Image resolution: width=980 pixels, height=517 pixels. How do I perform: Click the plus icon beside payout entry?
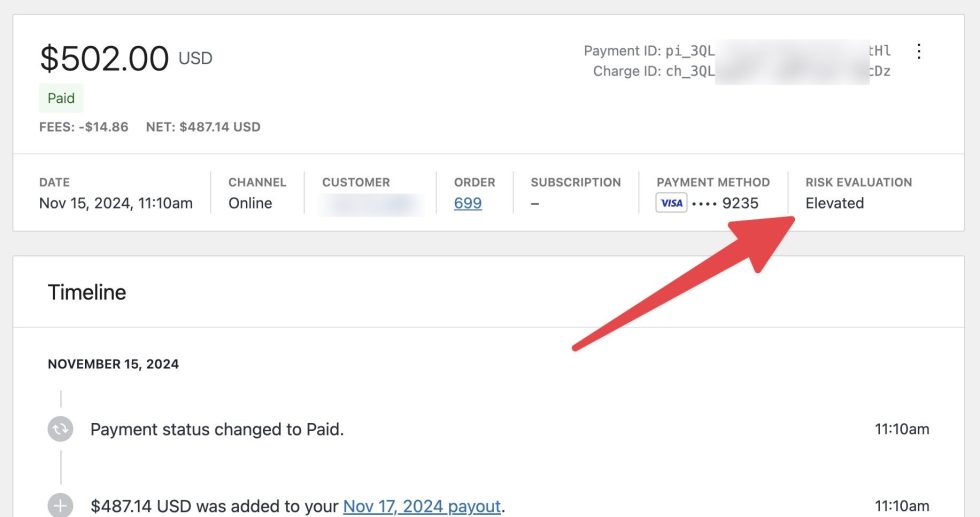61,506
